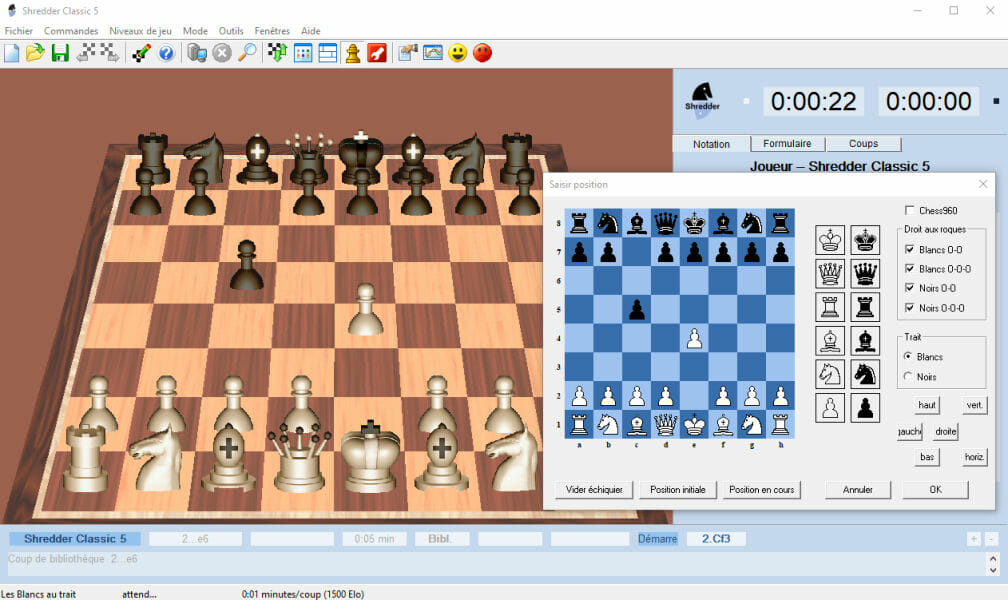Click the colored squares window icon
Image resolution: width=1008 pixels, height=600 pixels.
pyautogui.click(x=303, y=53)
